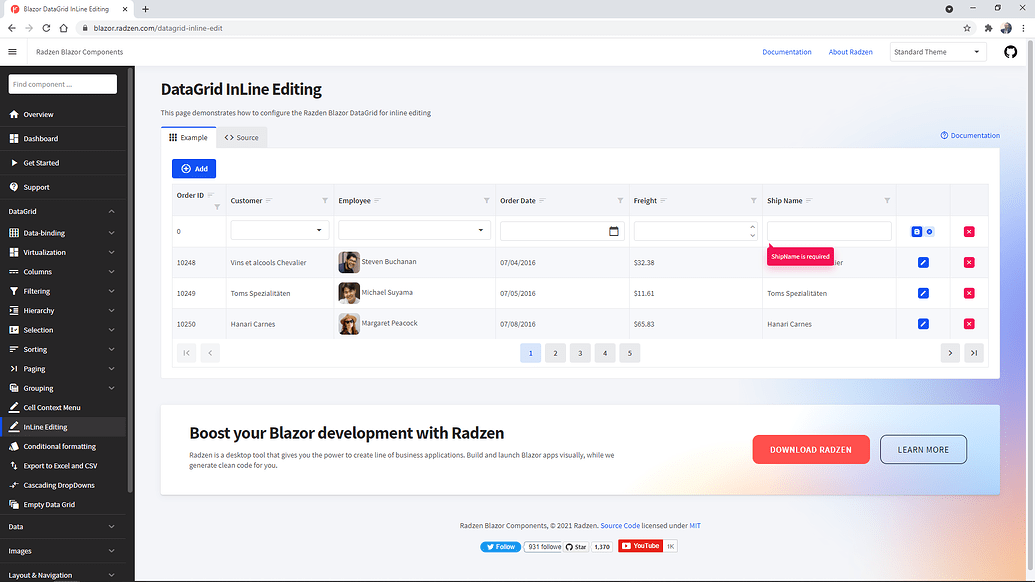Open the sidebar hamburger menu icon
The image size is (1035, 582).
(x=13, y=51)
